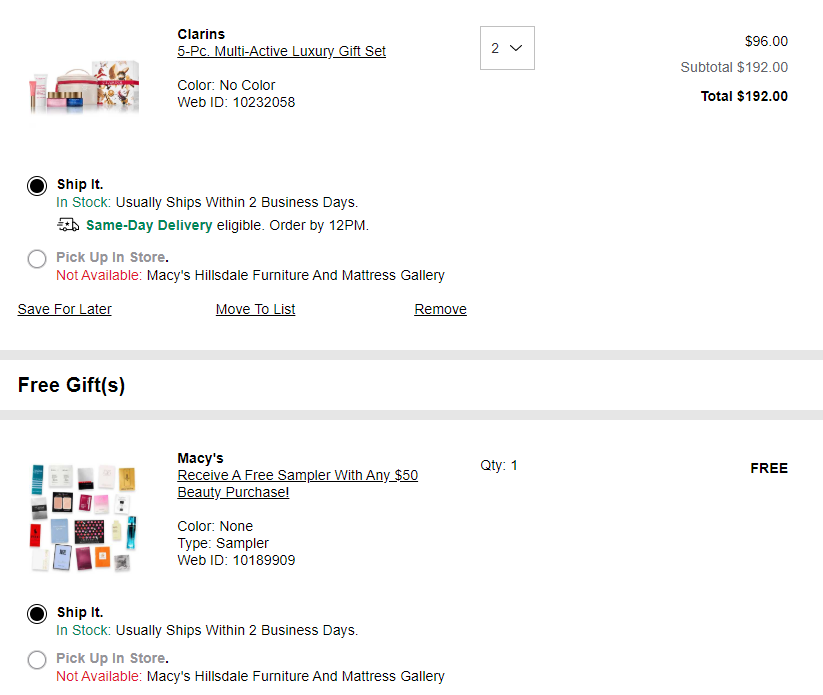Click the Clarins brand name
823x695 pixels.
click(201, 34)
